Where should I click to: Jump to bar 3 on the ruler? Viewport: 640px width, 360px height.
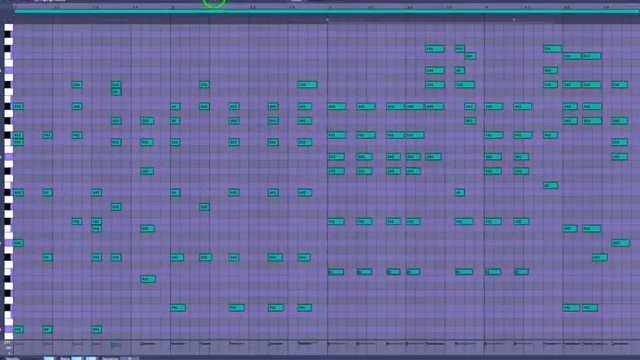point(329,7)
